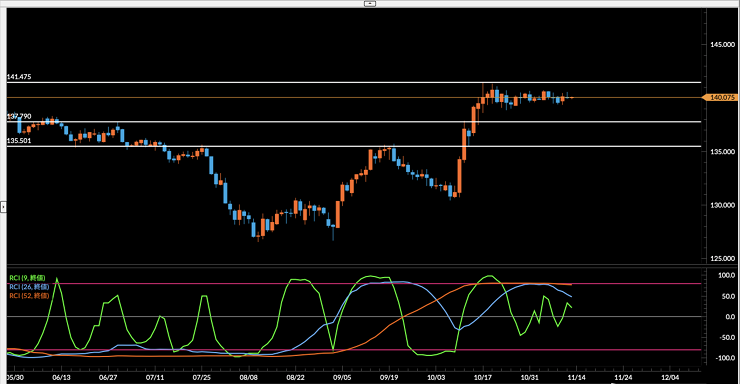Click the 07/11 date axis label
740x384 pixels.
point(155,377)
